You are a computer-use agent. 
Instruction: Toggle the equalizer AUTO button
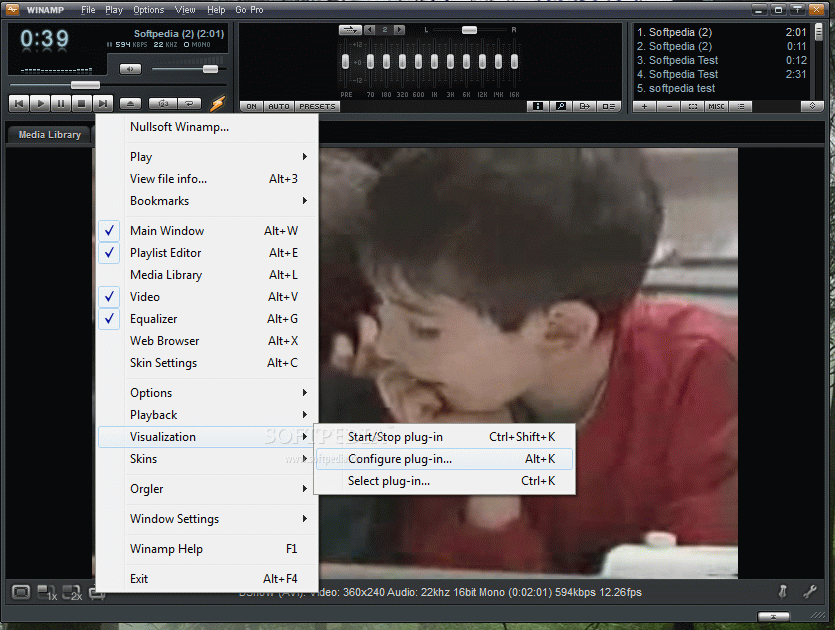tap(279, 107)
